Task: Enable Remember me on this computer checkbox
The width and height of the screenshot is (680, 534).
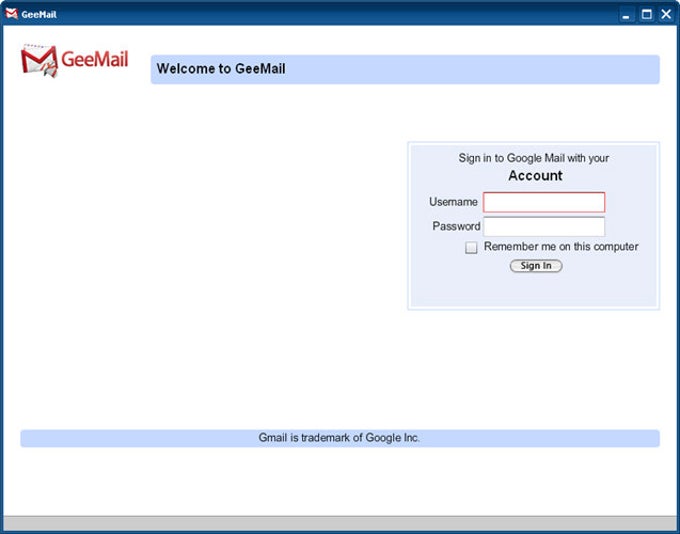Action: 471,248
